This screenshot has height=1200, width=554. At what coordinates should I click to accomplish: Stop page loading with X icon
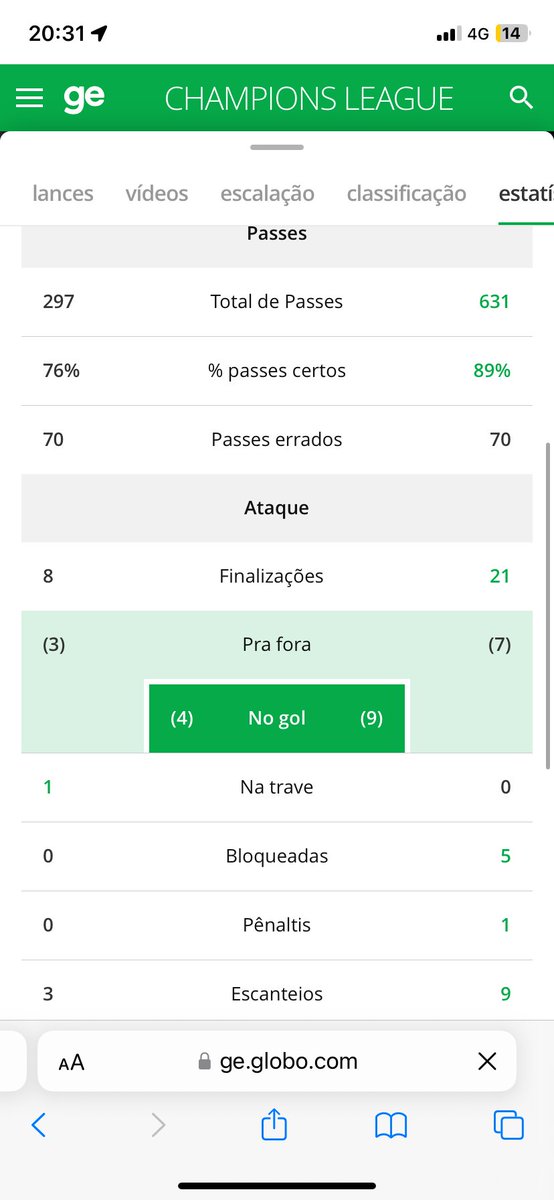[487, 1062]
